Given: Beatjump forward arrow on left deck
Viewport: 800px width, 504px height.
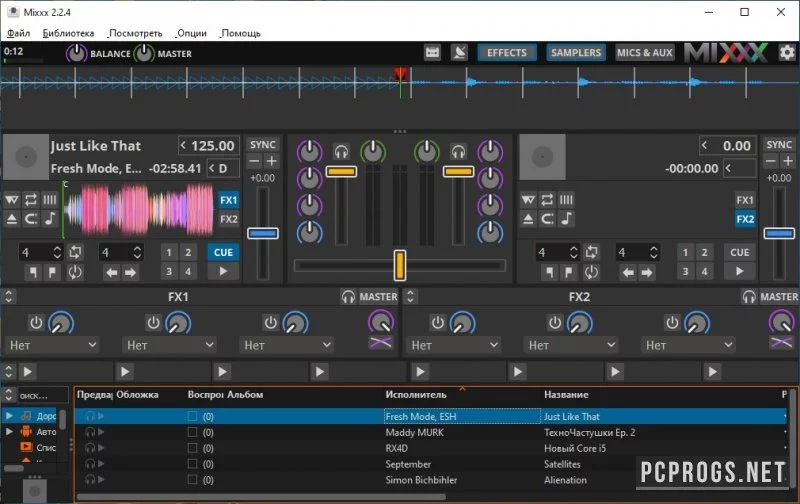Looking at the screenshot, I should pyautogui.click(x=131, y=273).
